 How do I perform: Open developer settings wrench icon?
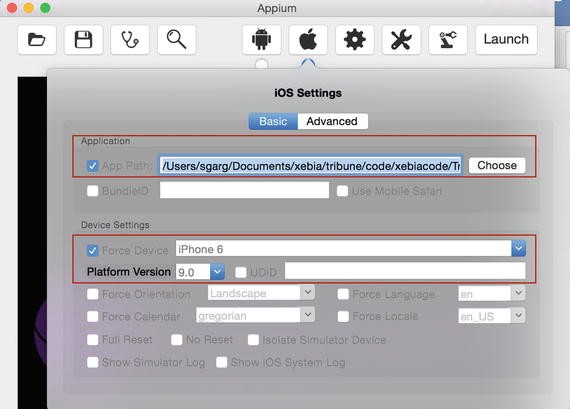coord(401,40)
